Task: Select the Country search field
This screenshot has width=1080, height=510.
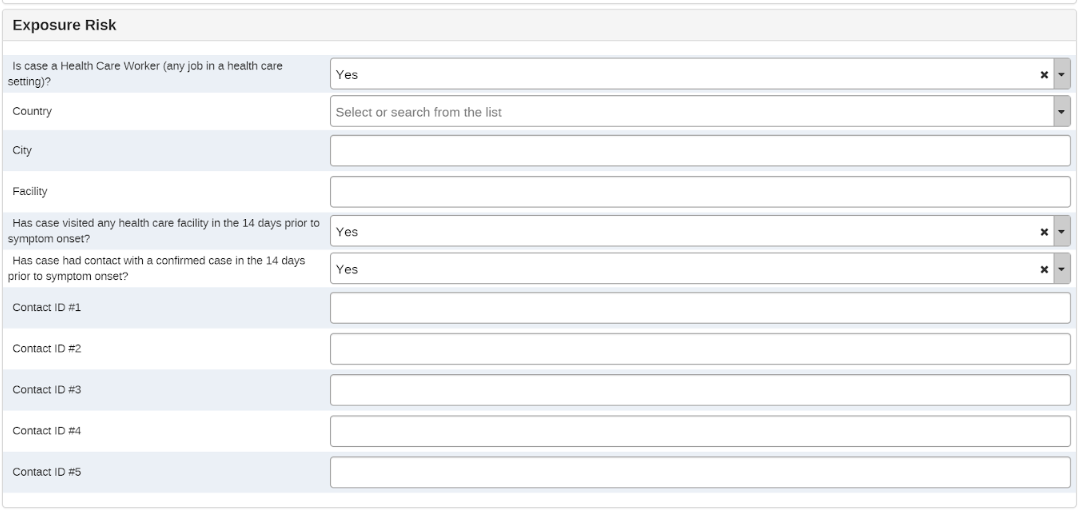Action: click(692, 111)
